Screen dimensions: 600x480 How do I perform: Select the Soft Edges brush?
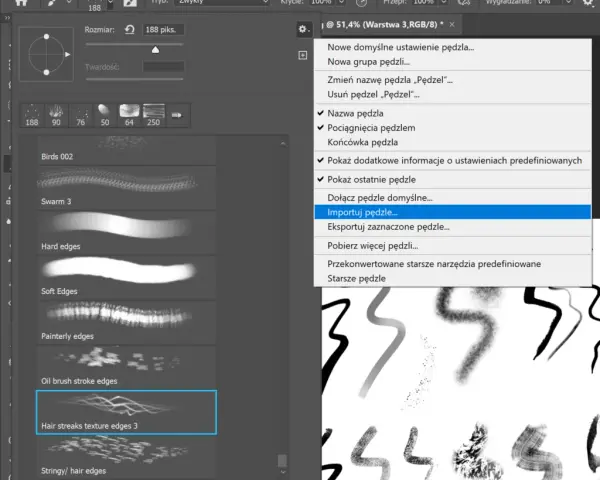(x=126, y=278)
